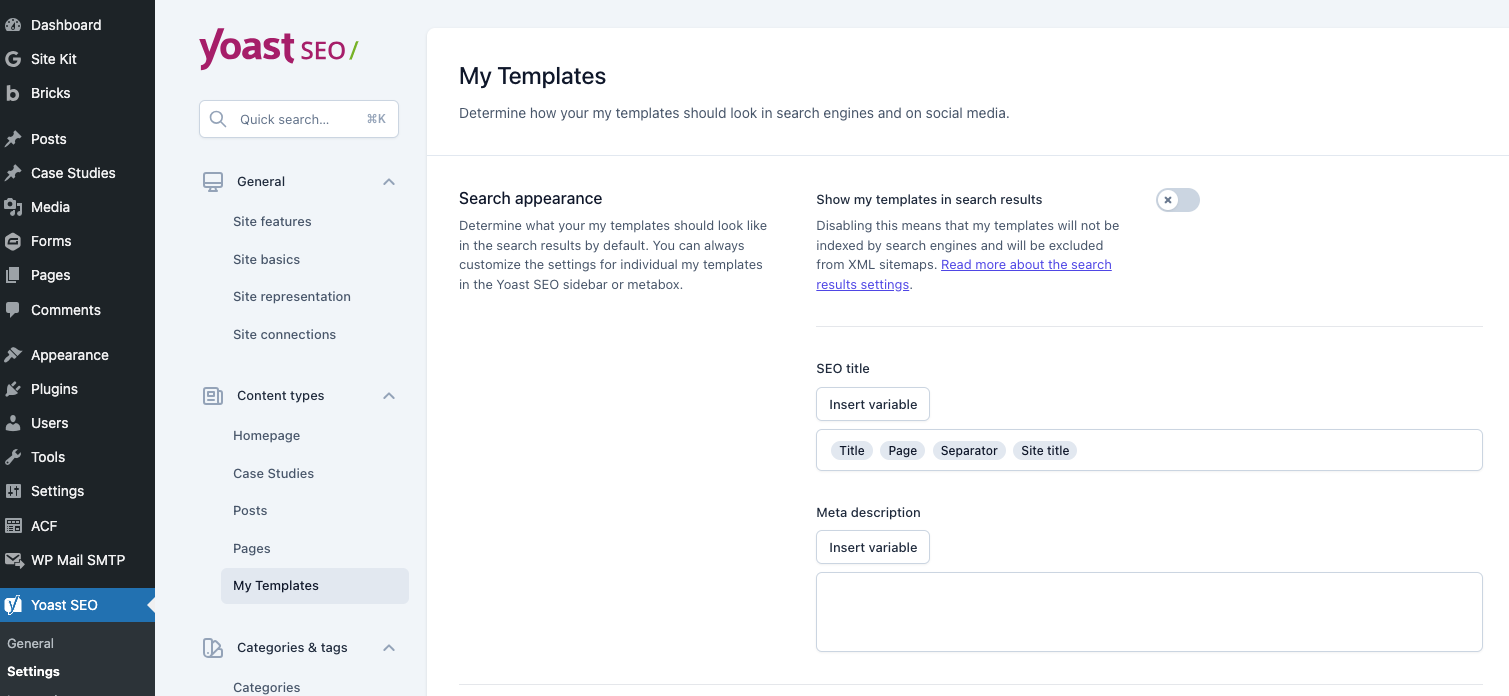This screenshot has height=696, width=1509.
Task: Open the Site Kit Google icon
Action: pyautogui.click(x=13, y=59)
